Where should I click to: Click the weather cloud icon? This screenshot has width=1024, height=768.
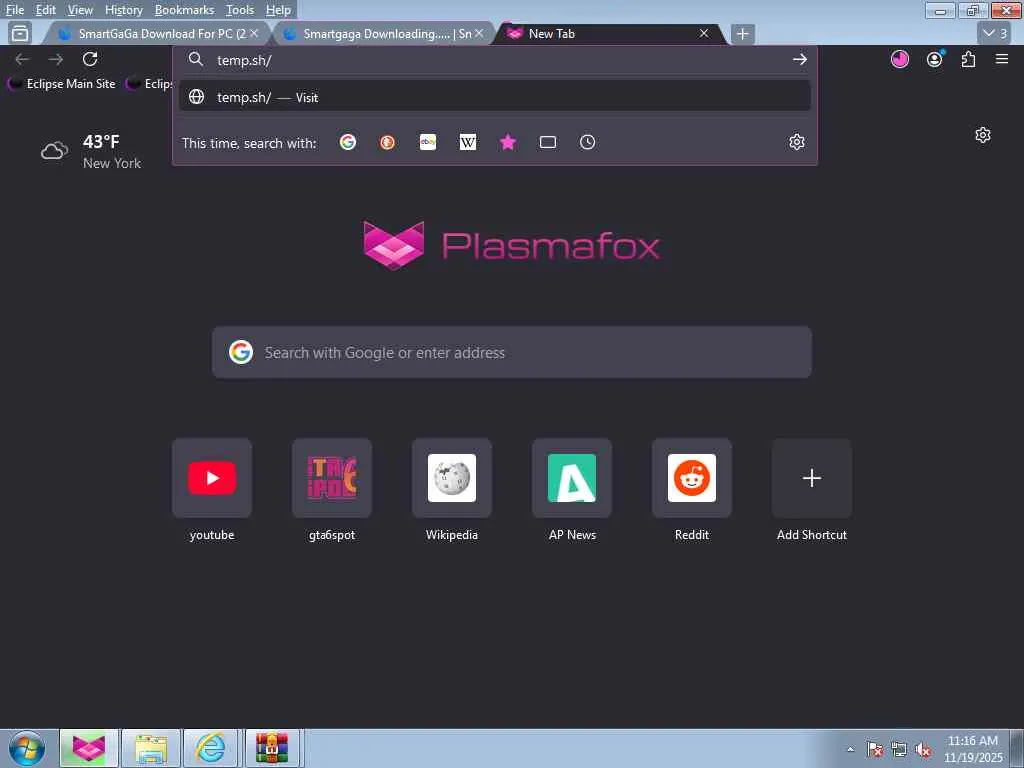click(x=54, y=151)
